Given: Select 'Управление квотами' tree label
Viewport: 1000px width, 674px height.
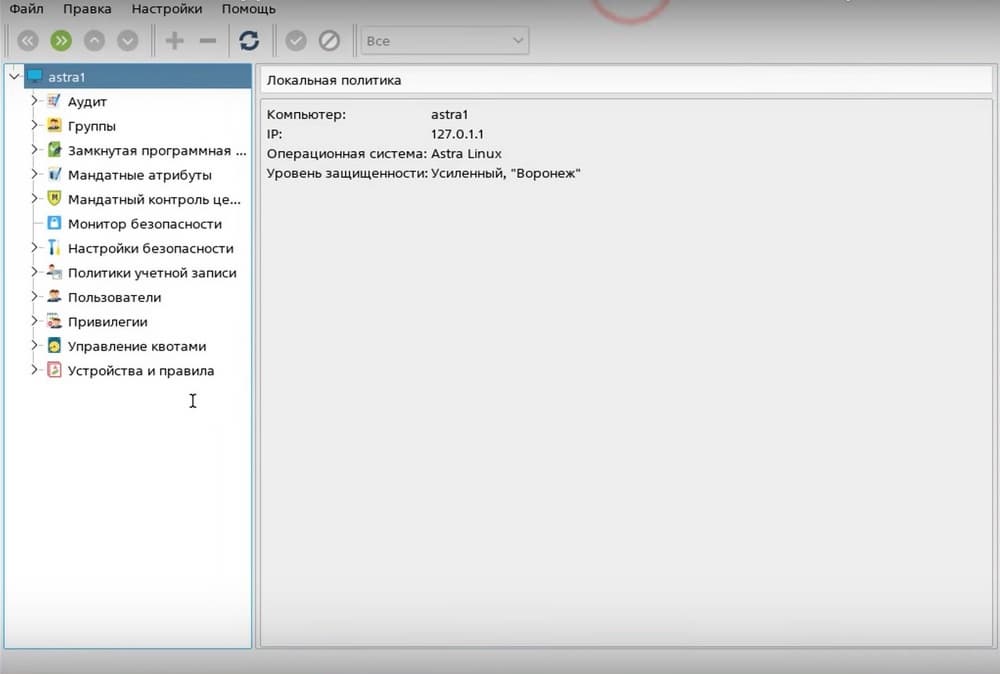Looking at the screenshot, I should click(x=137, y=346).
